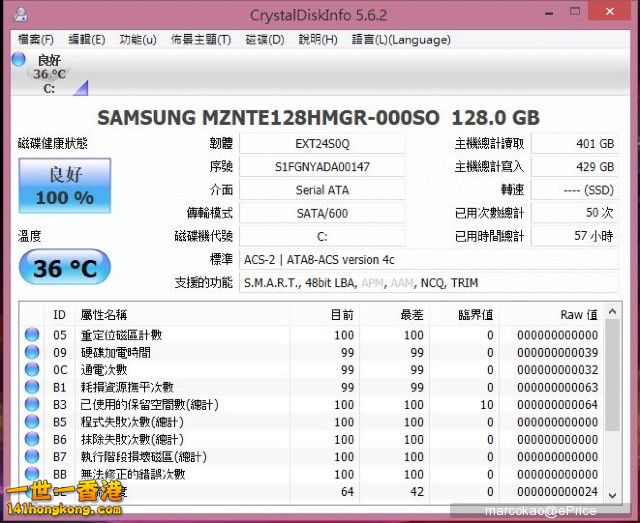Open the 佈景主題(T) menu

pyautogui.click(x=201, y=40)
